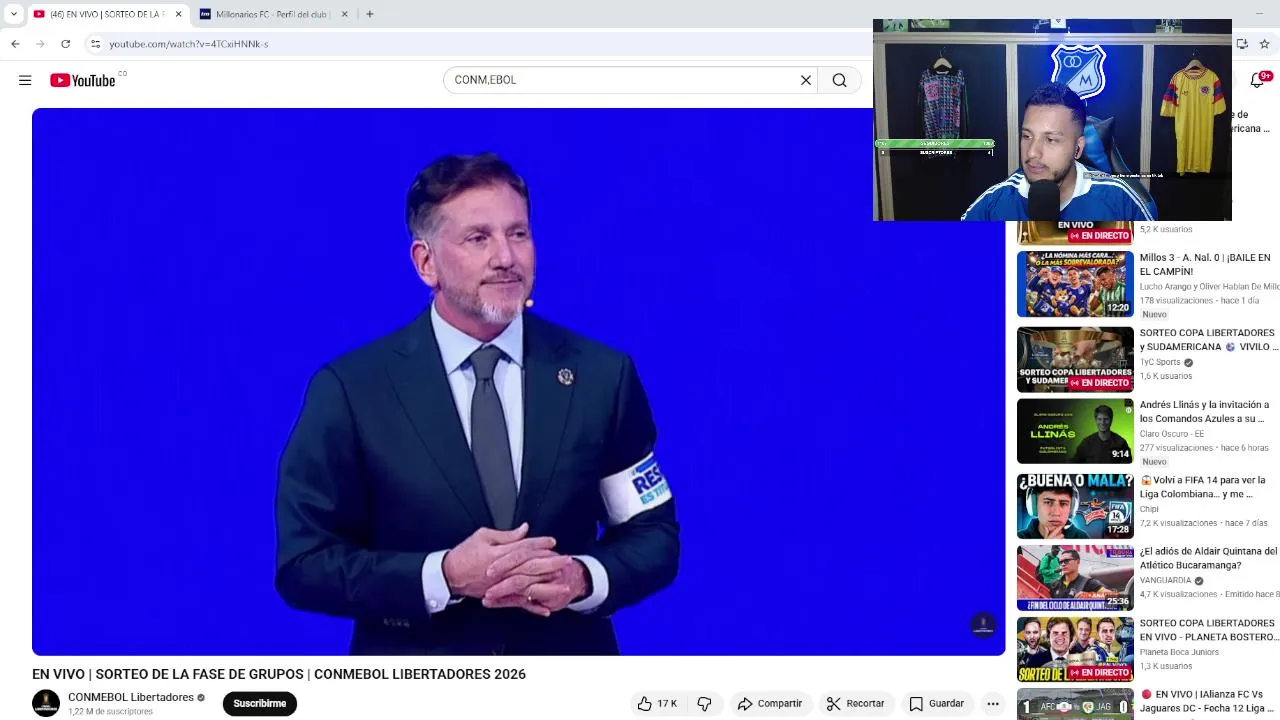Open Planeta Boca Juniors sorteo thumbnail
The width and height of the screenshot is (1280, 720).
1075,650
